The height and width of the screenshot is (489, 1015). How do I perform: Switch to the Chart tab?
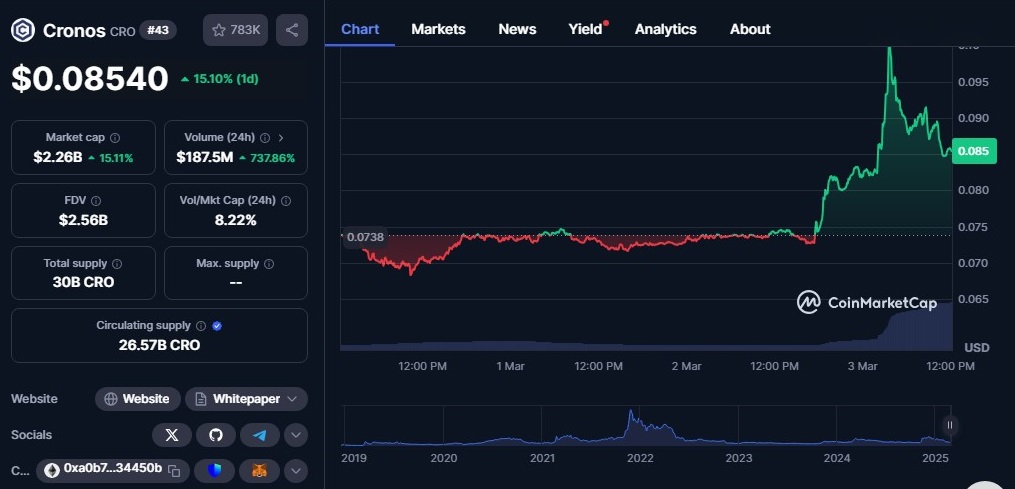[x=360, y=29]
